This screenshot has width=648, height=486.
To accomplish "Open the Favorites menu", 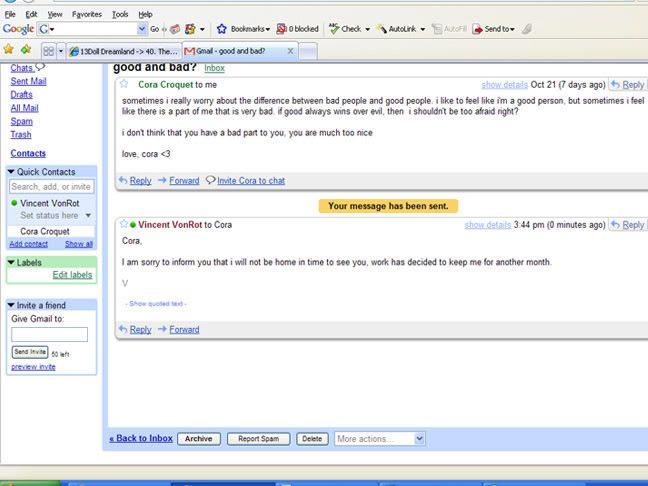I will [86, 15].
